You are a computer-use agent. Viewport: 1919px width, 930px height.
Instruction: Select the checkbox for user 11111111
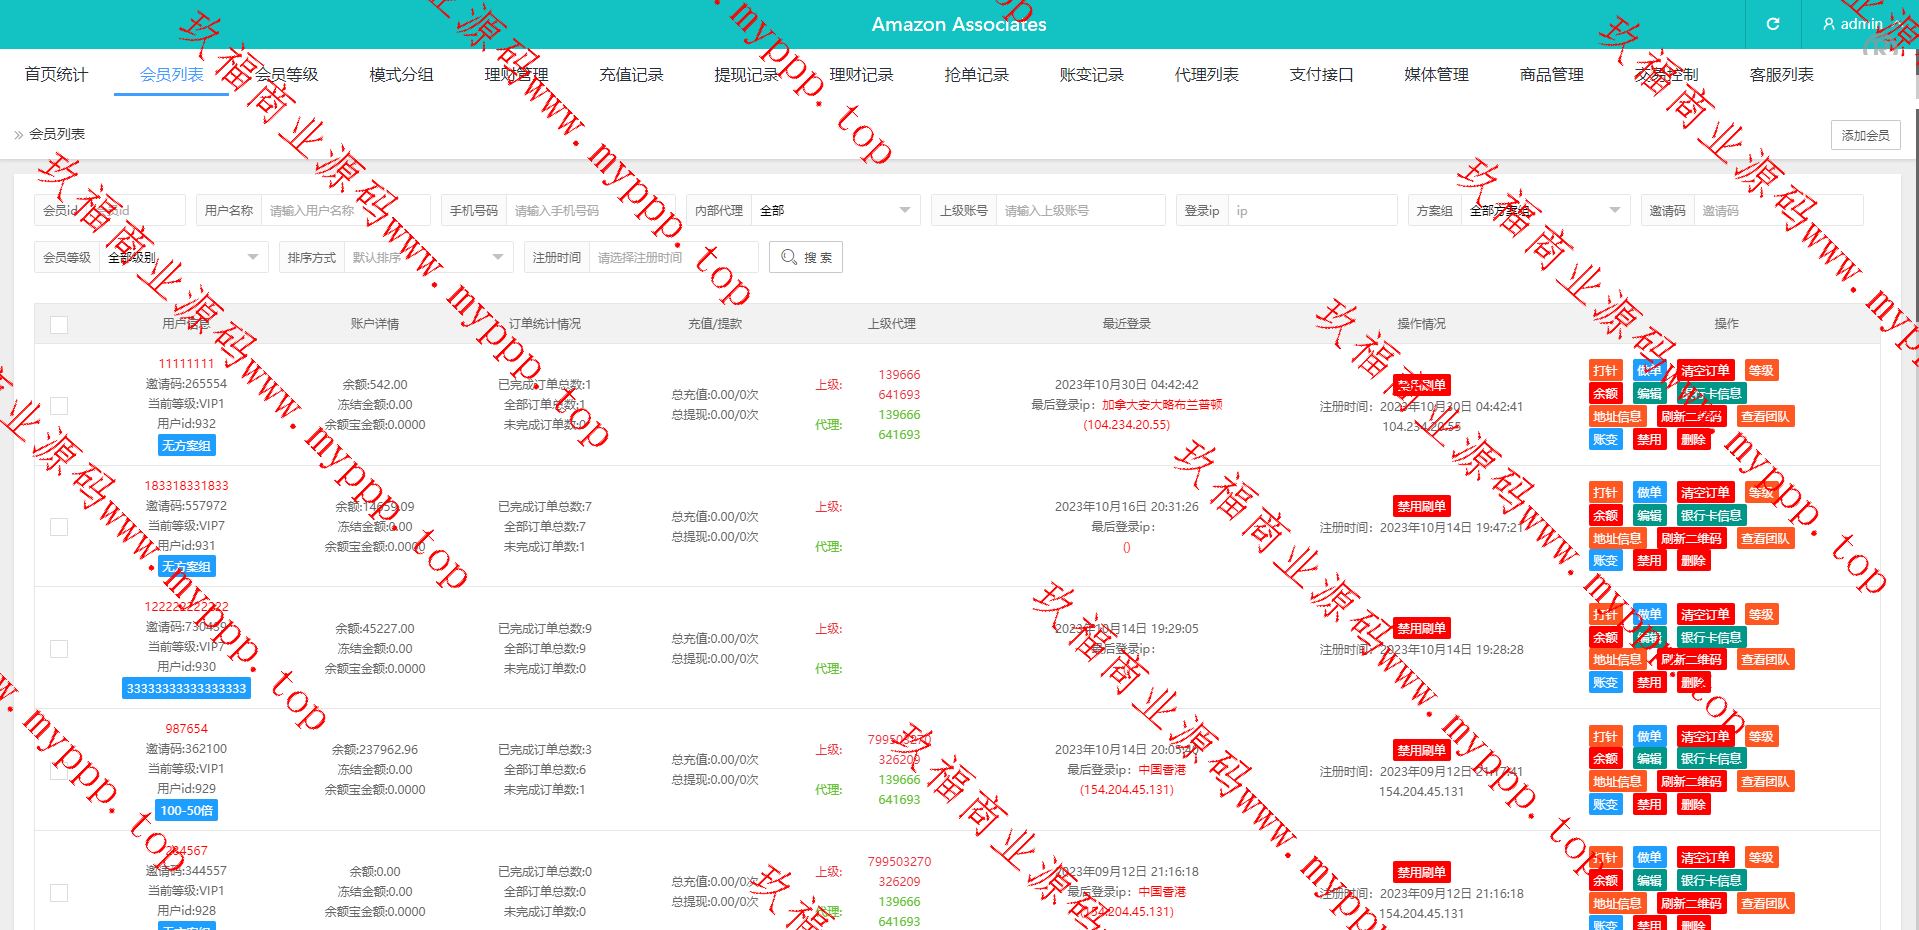click(59, 405)
